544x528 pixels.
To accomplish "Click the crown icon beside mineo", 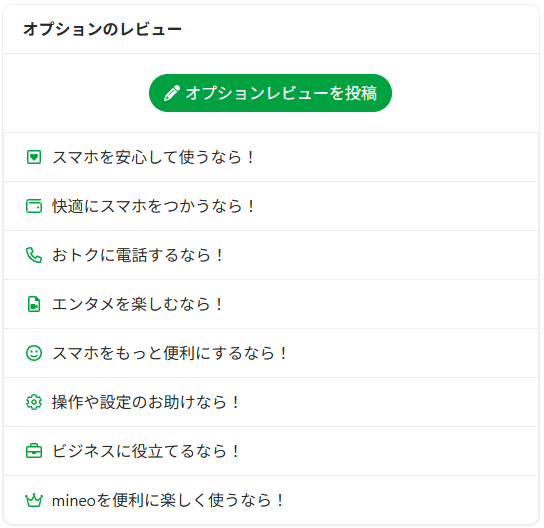I will 34,500.
